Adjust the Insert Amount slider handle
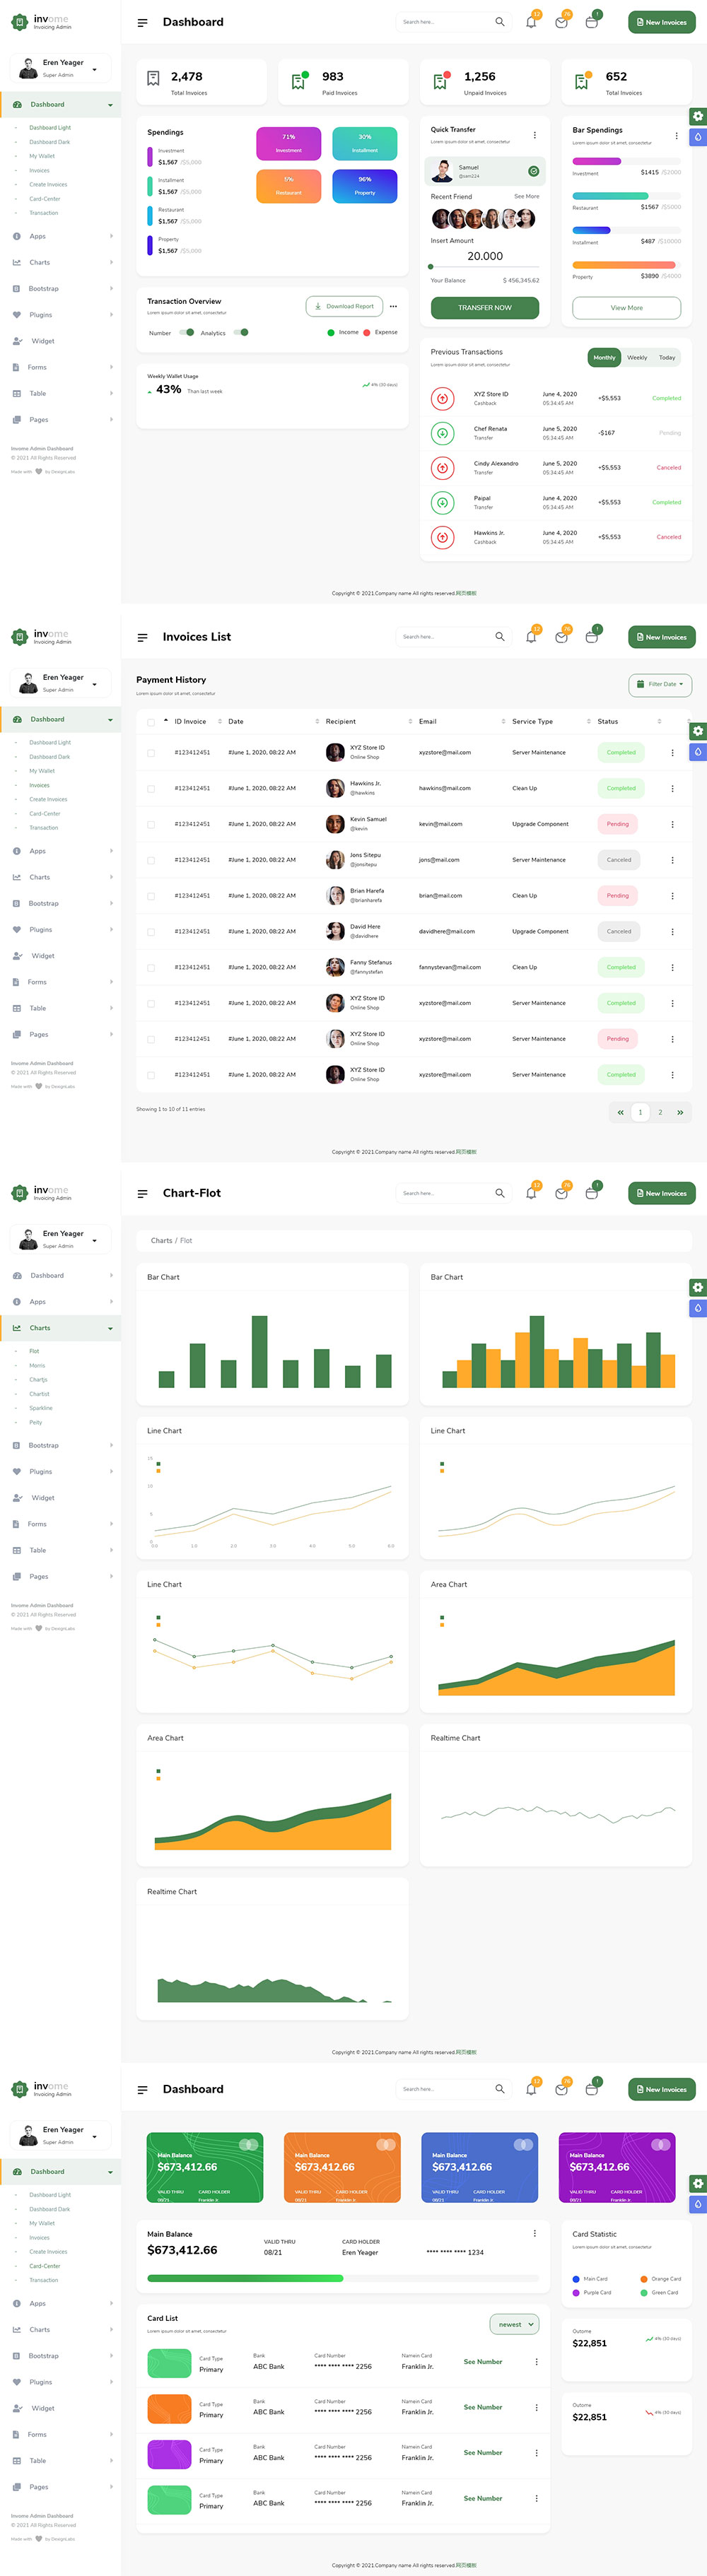Viewport: 707px width, 2576px height. [431, 267]
